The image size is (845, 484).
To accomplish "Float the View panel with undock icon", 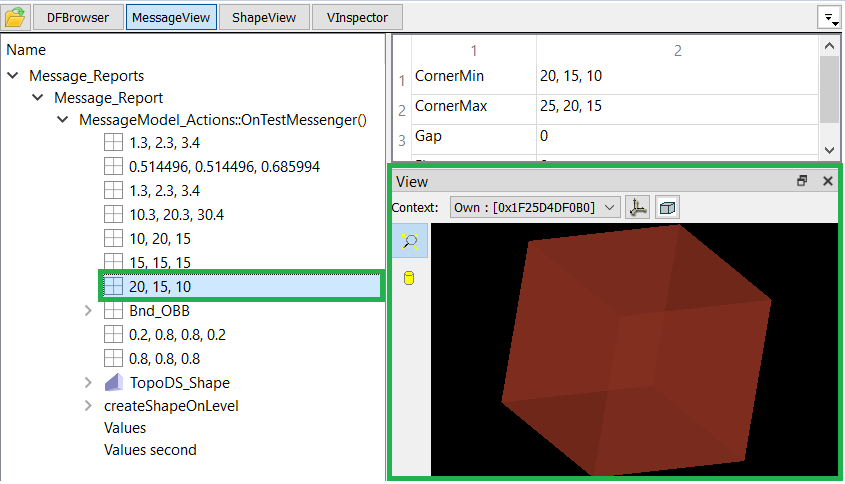I will click(x=802, y=181).
